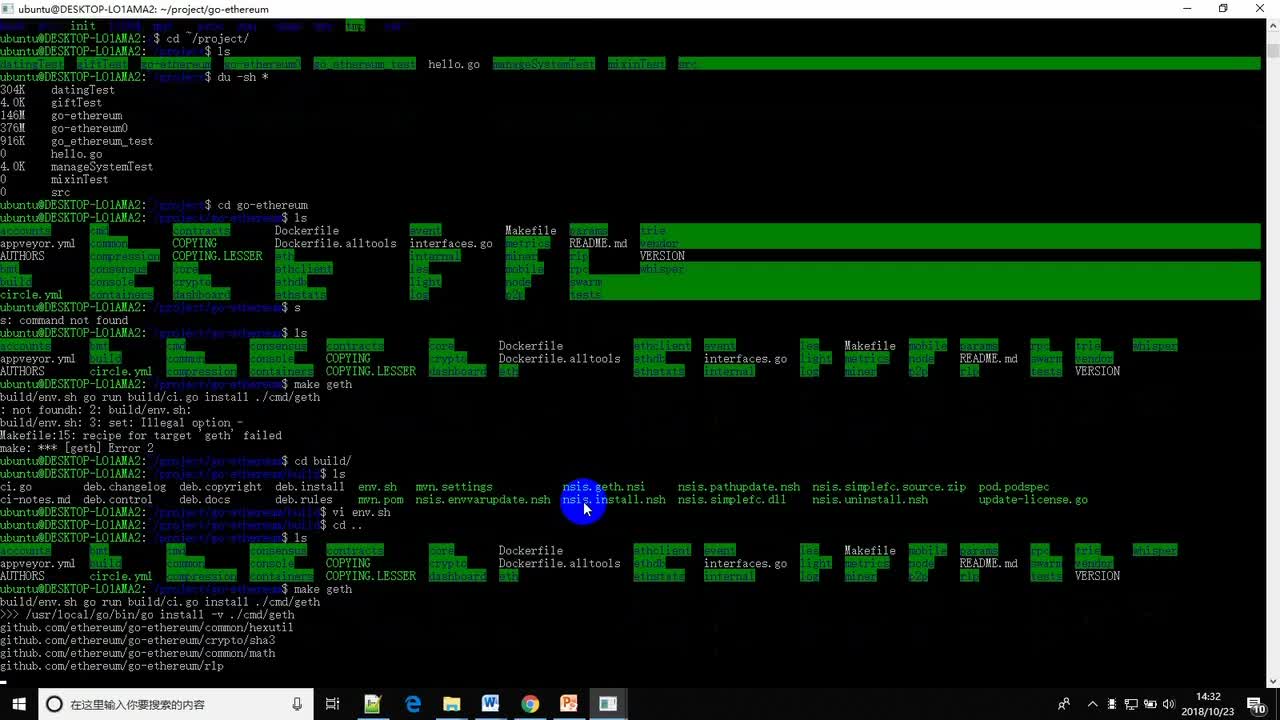Screen dimensions: 1280x720
Task: Click the 's: command not found' line
Action: click(x=64, y=321)
